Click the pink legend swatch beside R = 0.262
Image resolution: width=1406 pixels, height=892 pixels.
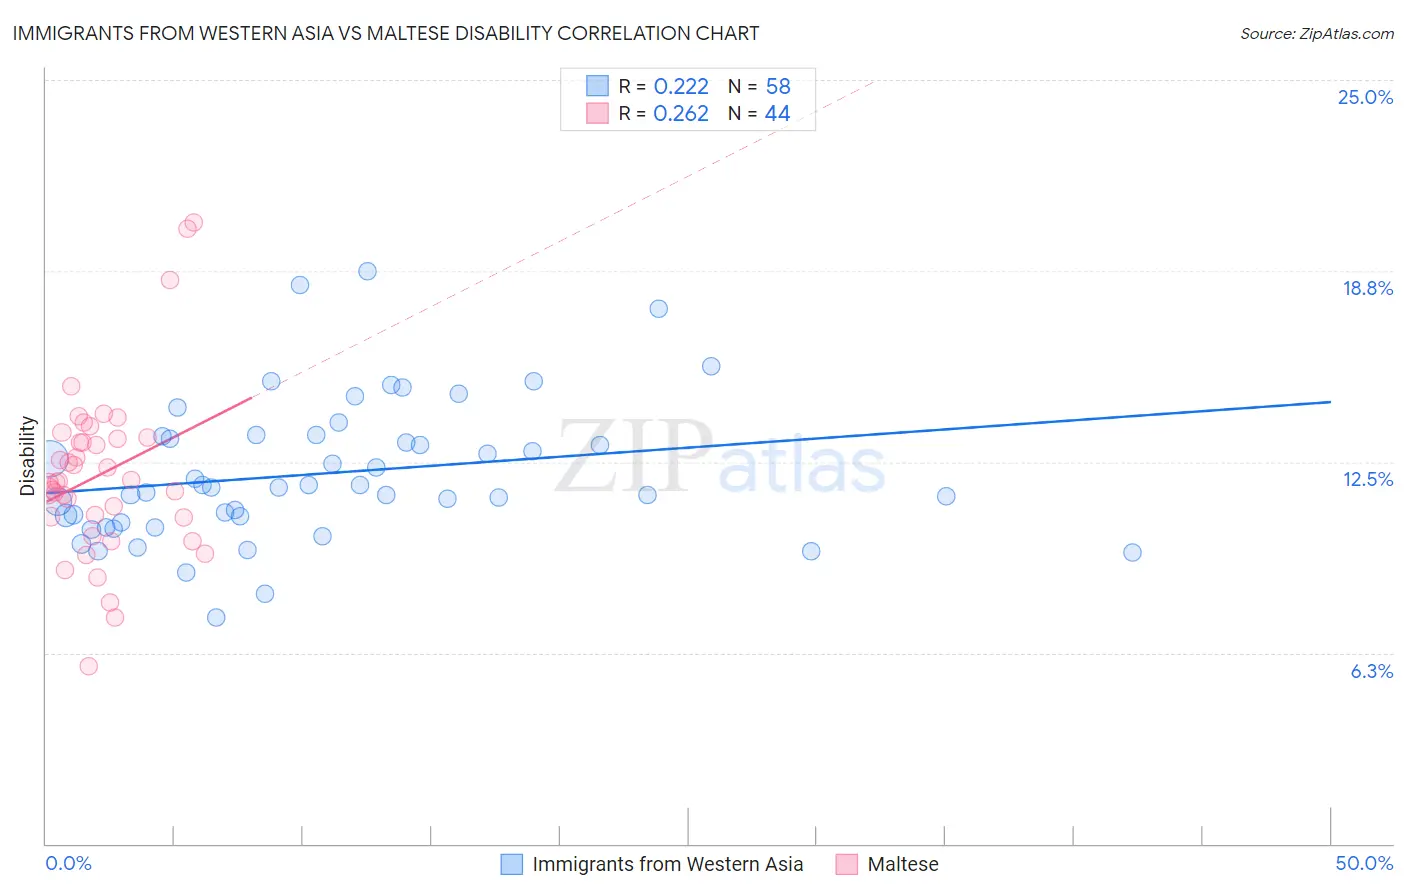597,113
